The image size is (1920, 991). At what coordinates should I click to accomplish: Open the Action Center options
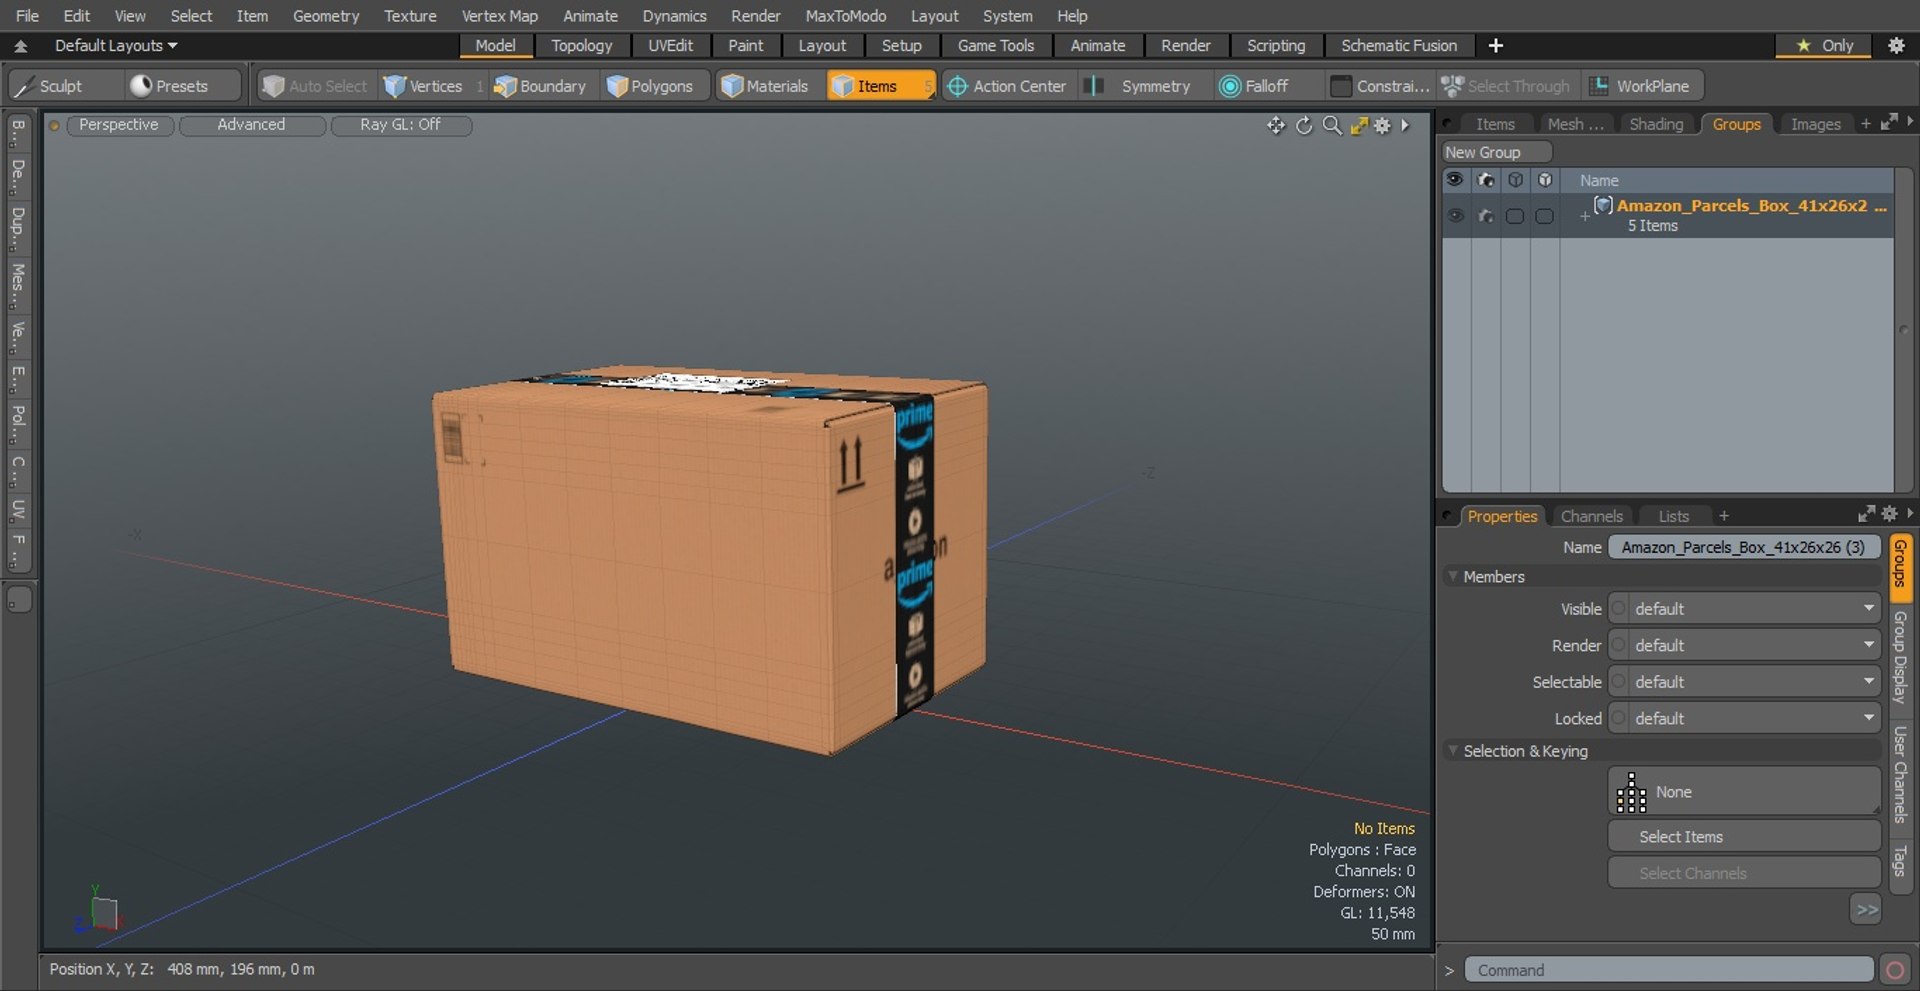1008,86
